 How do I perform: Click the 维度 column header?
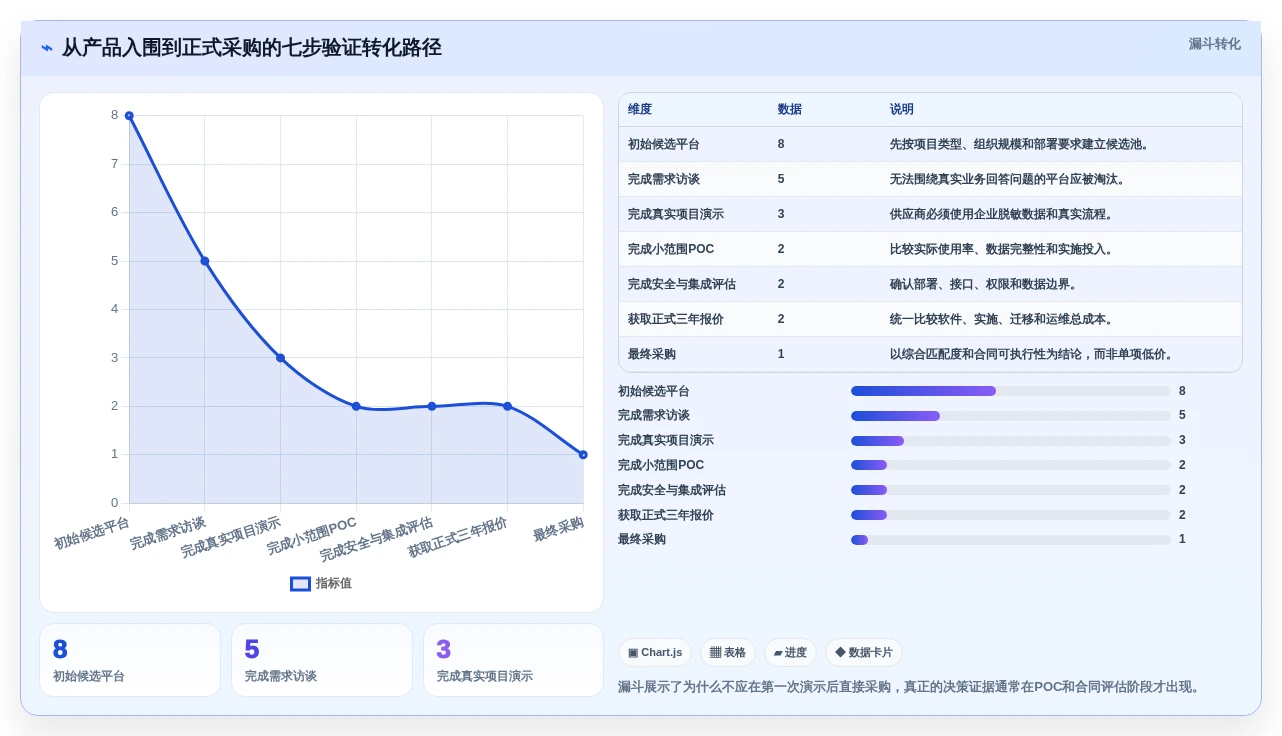pyautogui.click(x=640, y=110)
